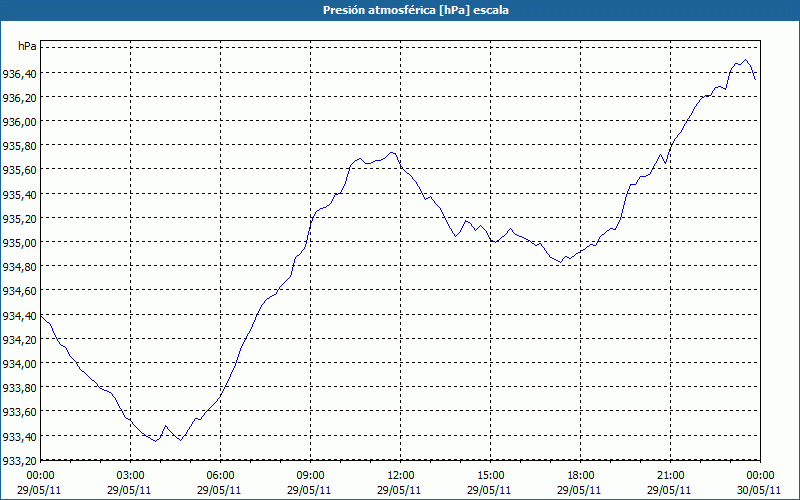
Task: Click the 15:00 time axis label
Action: 490,476
